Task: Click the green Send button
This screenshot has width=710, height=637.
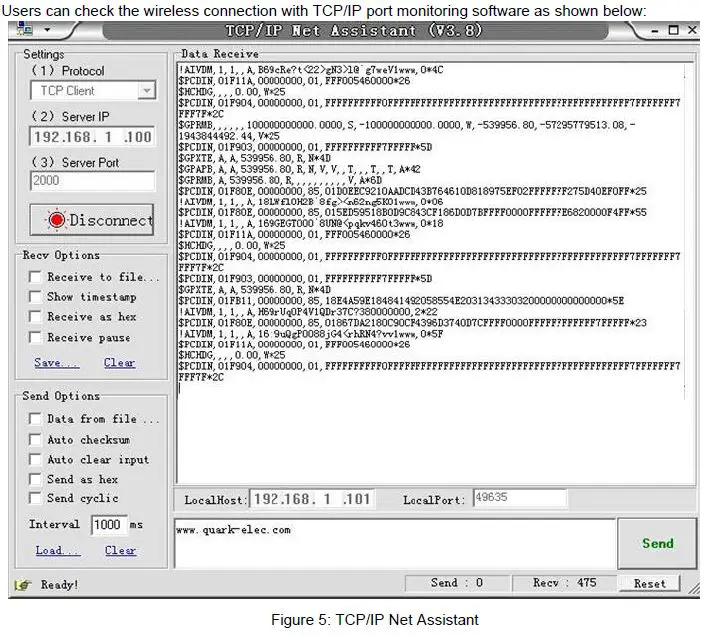Action: pyautogui.click(x=657, y=543)
